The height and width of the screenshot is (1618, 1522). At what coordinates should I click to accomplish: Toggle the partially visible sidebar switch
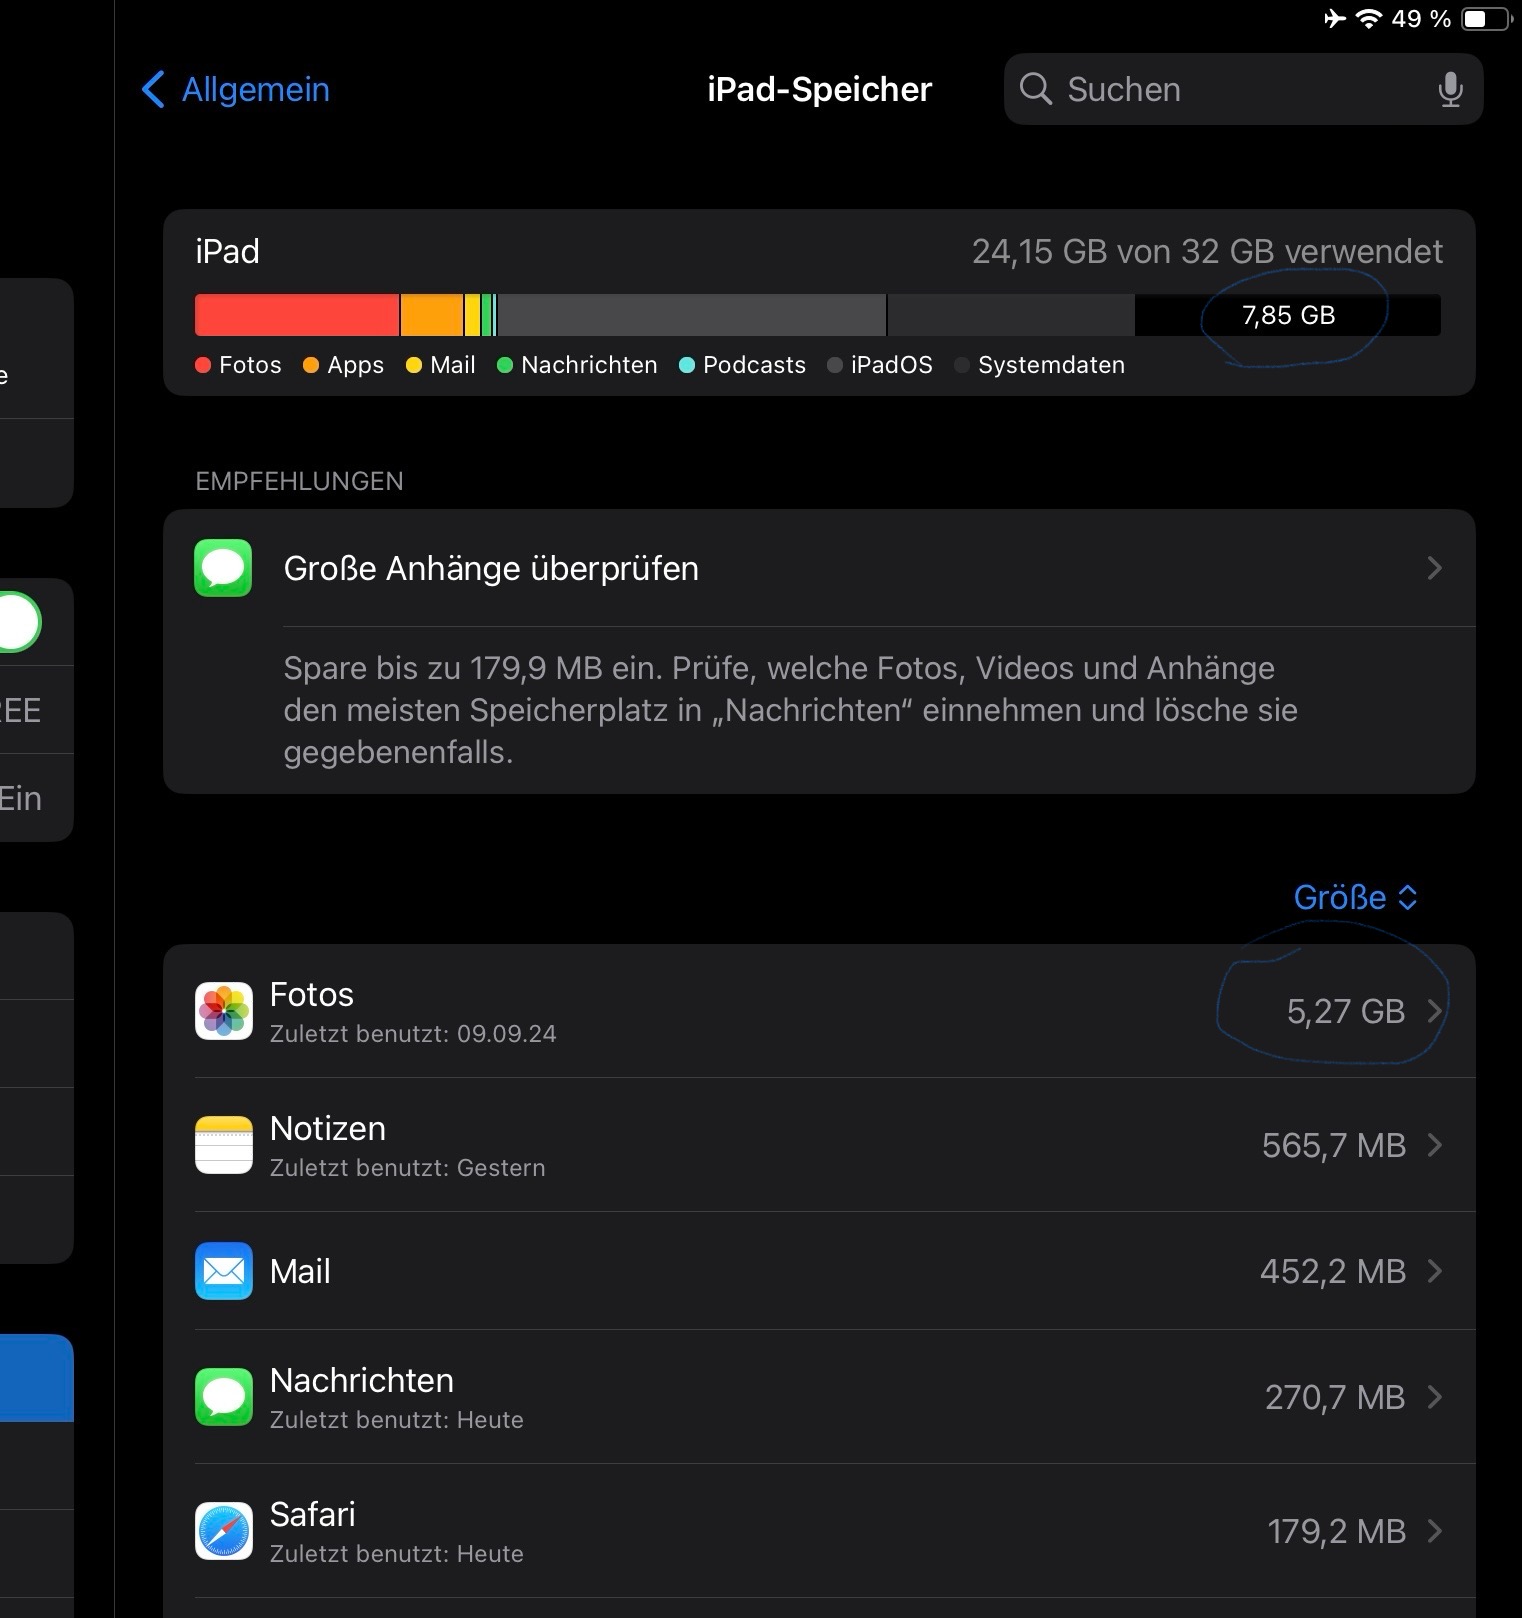pyautogui.click(x=20, y=622)
